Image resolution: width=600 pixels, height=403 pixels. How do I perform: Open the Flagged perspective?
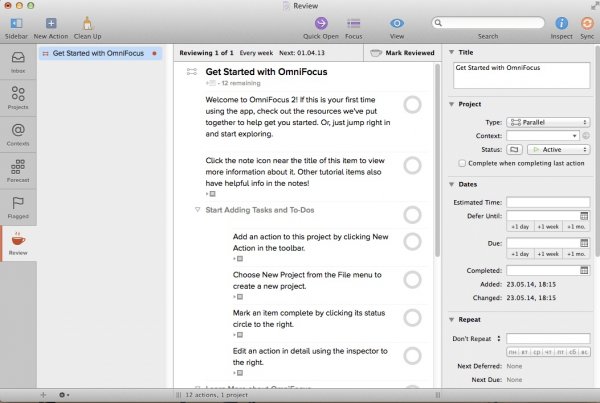pyautogui.click(x=18, y=207)
